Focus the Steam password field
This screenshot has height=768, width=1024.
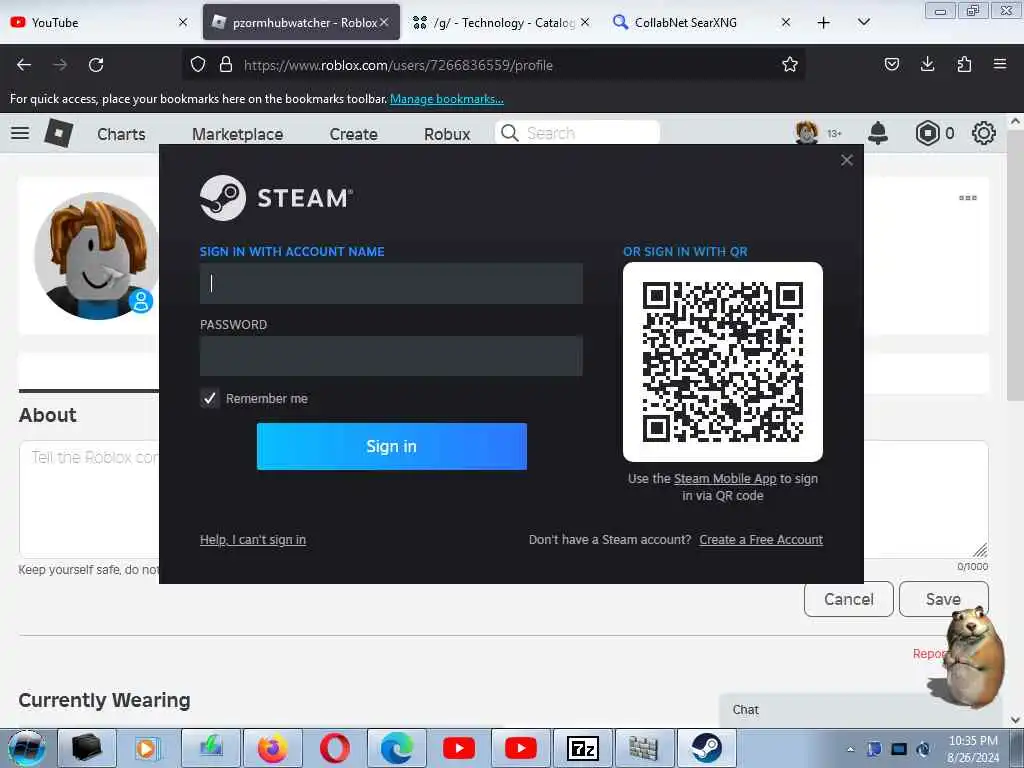click(x=391, y=356)
